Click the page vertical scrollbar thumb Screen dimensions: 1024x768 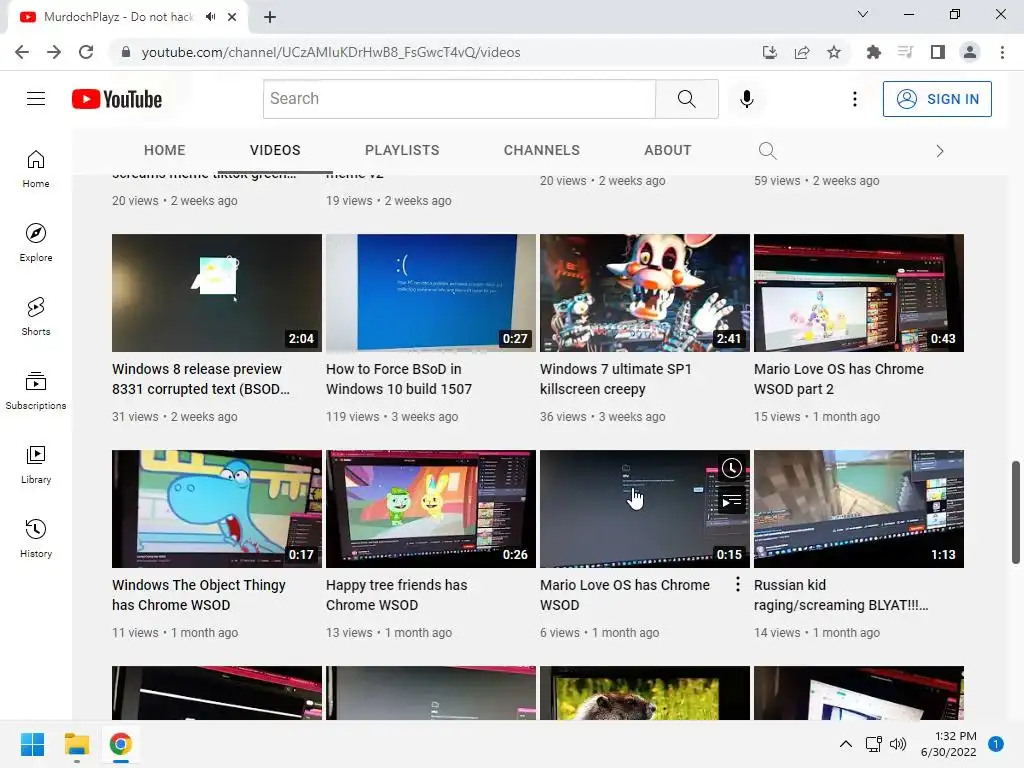pyautogui.click(x=1016, y=512)
